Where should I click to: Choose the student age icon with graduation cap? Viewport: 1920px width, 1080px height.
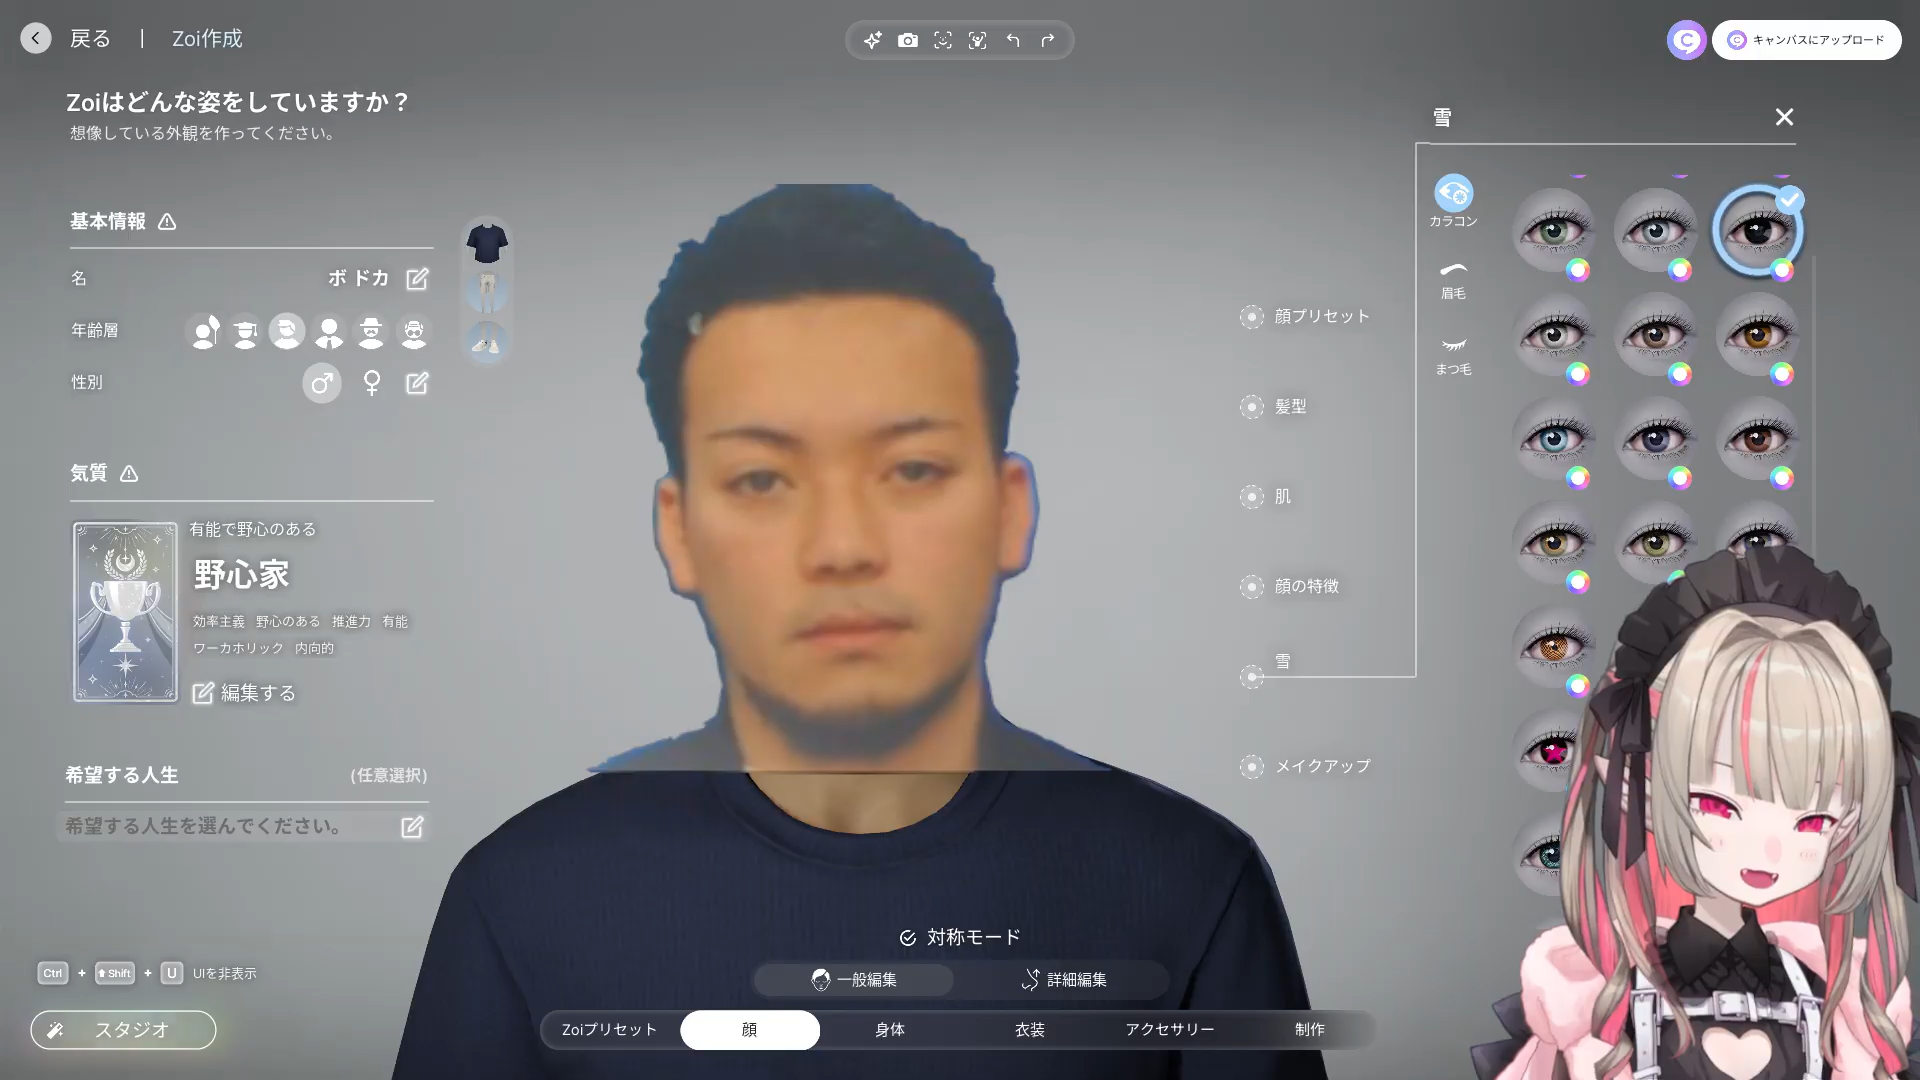[245, 331]
